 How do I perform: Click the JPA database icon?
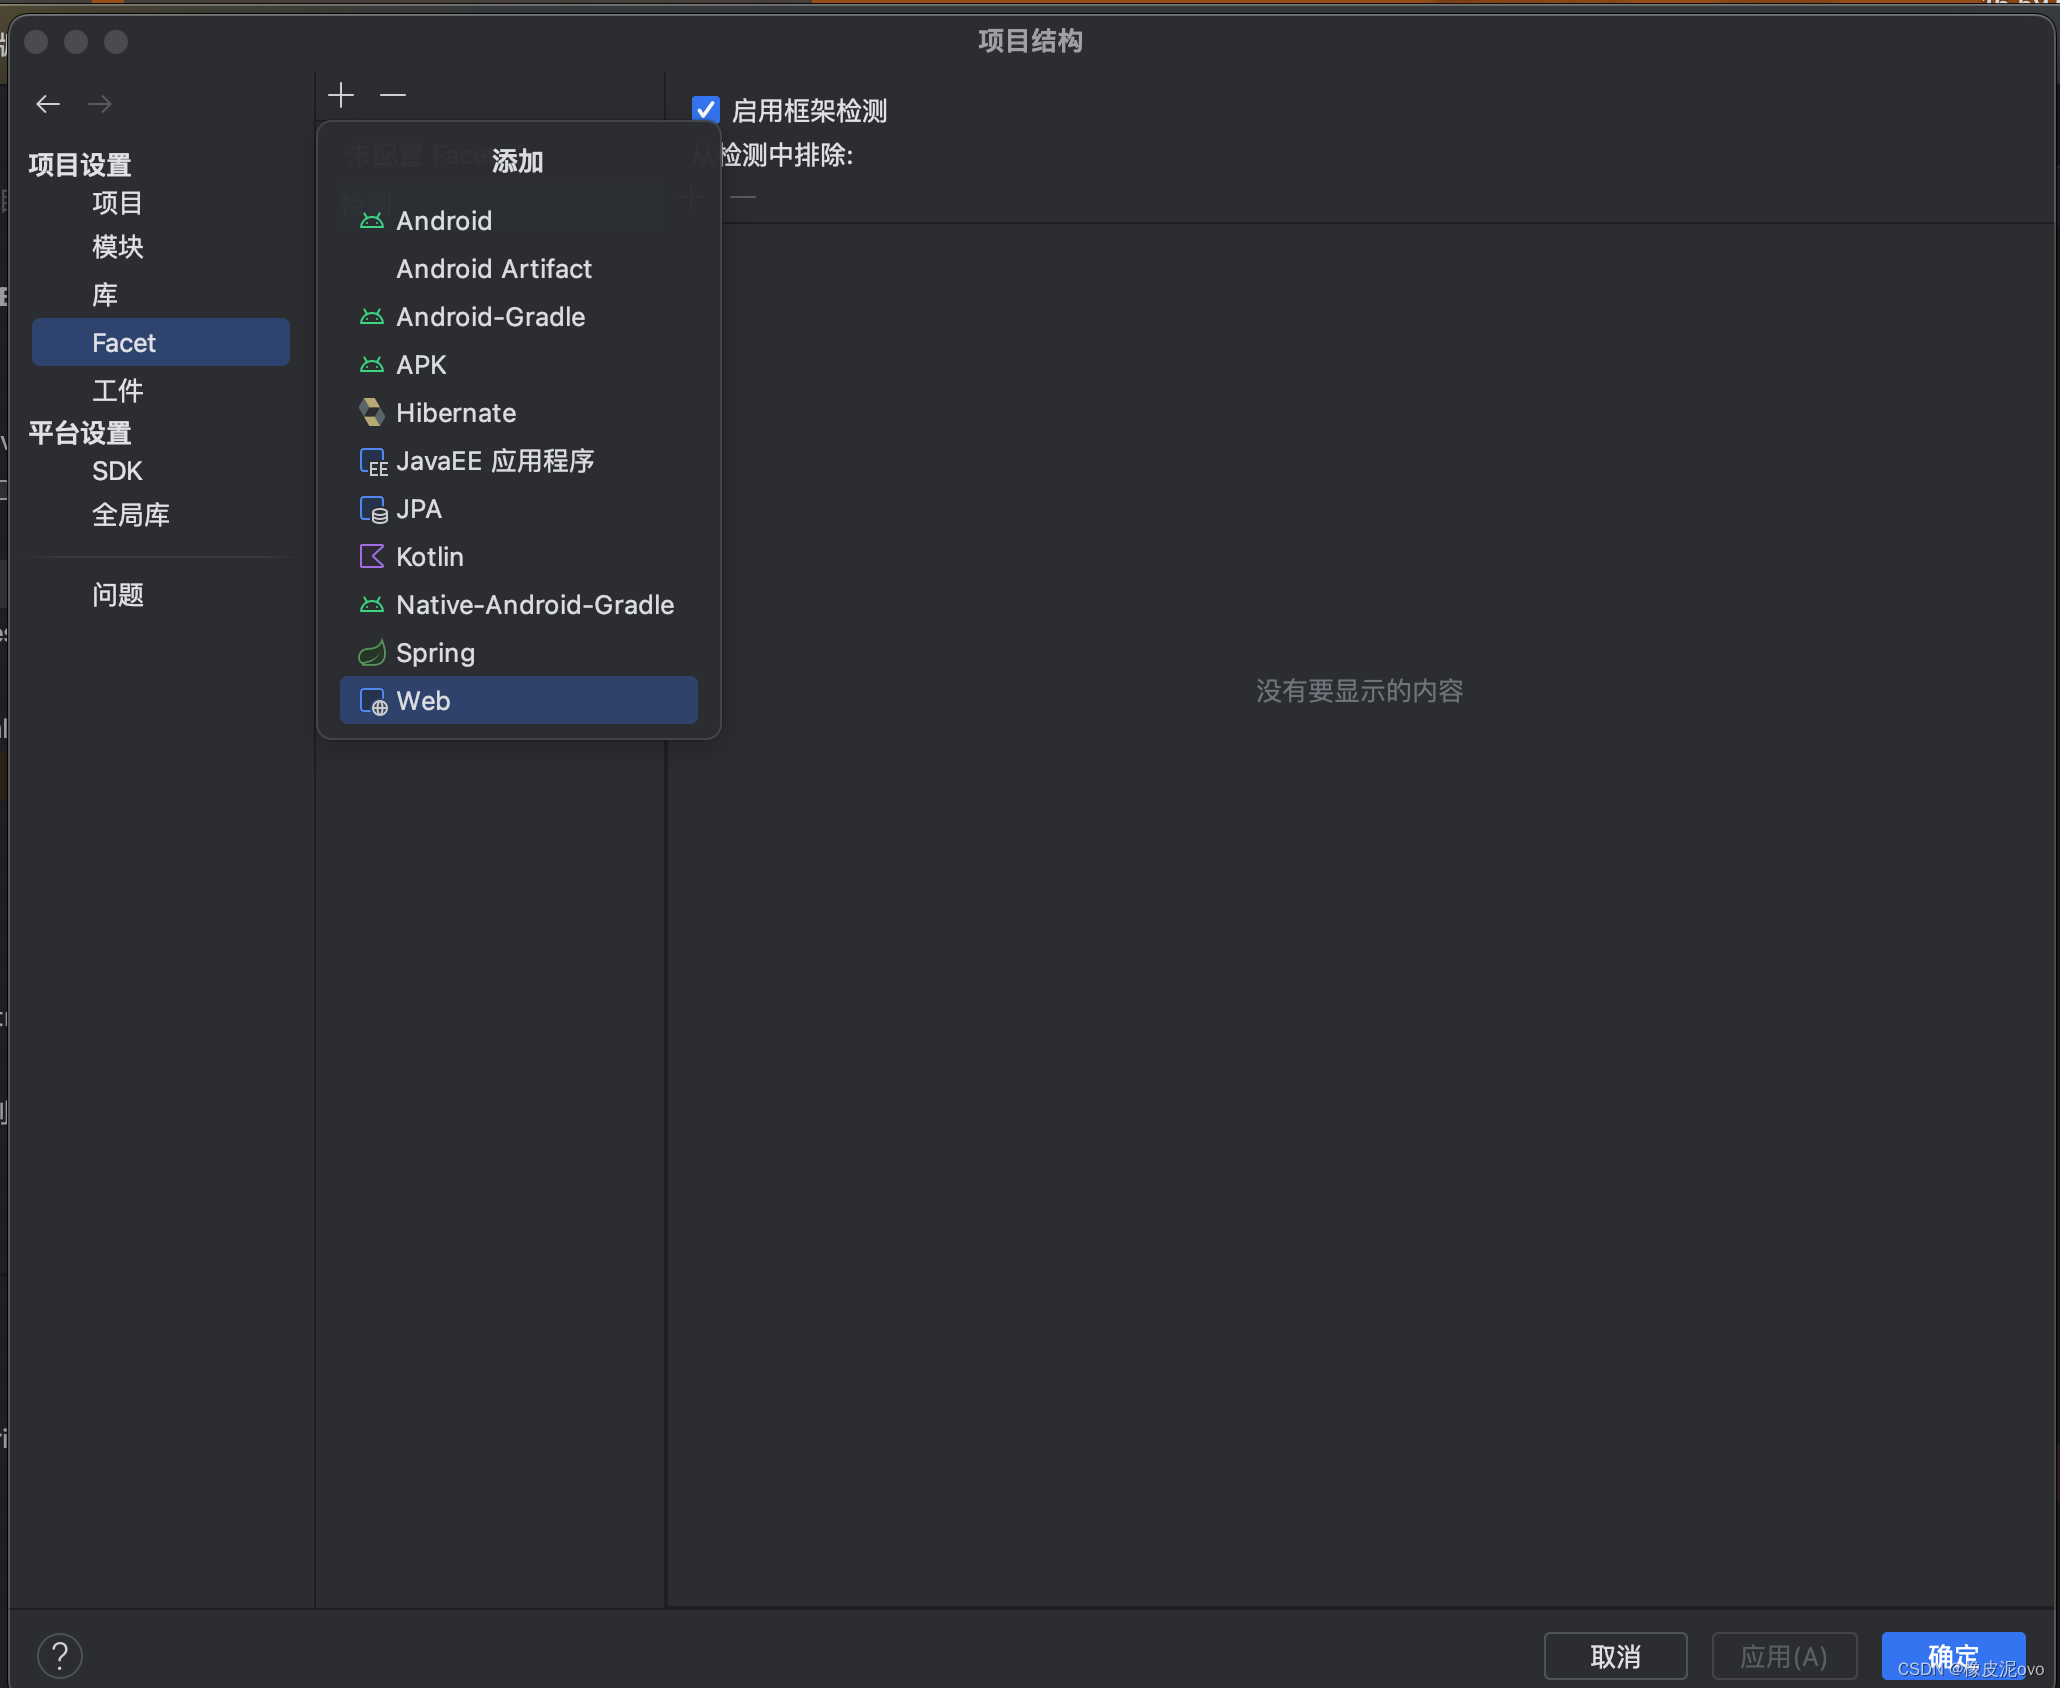[x=373, y=509]
